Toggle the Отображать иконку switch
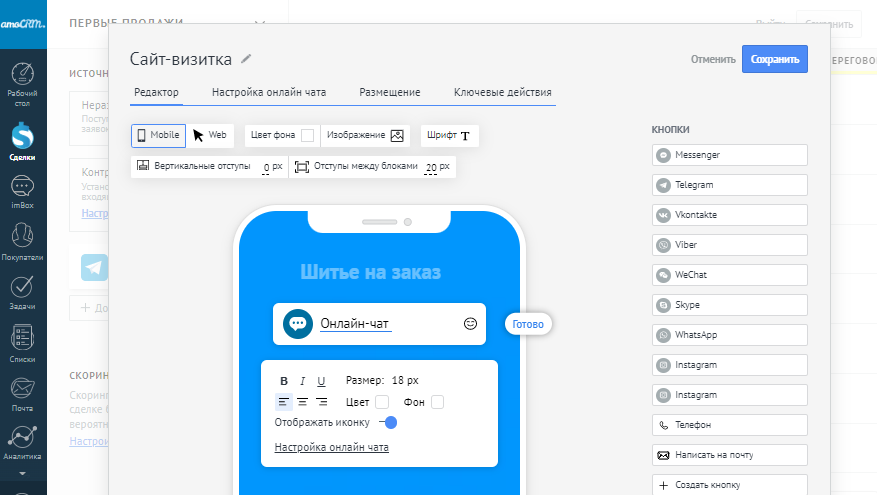 [x=389, y=423]
